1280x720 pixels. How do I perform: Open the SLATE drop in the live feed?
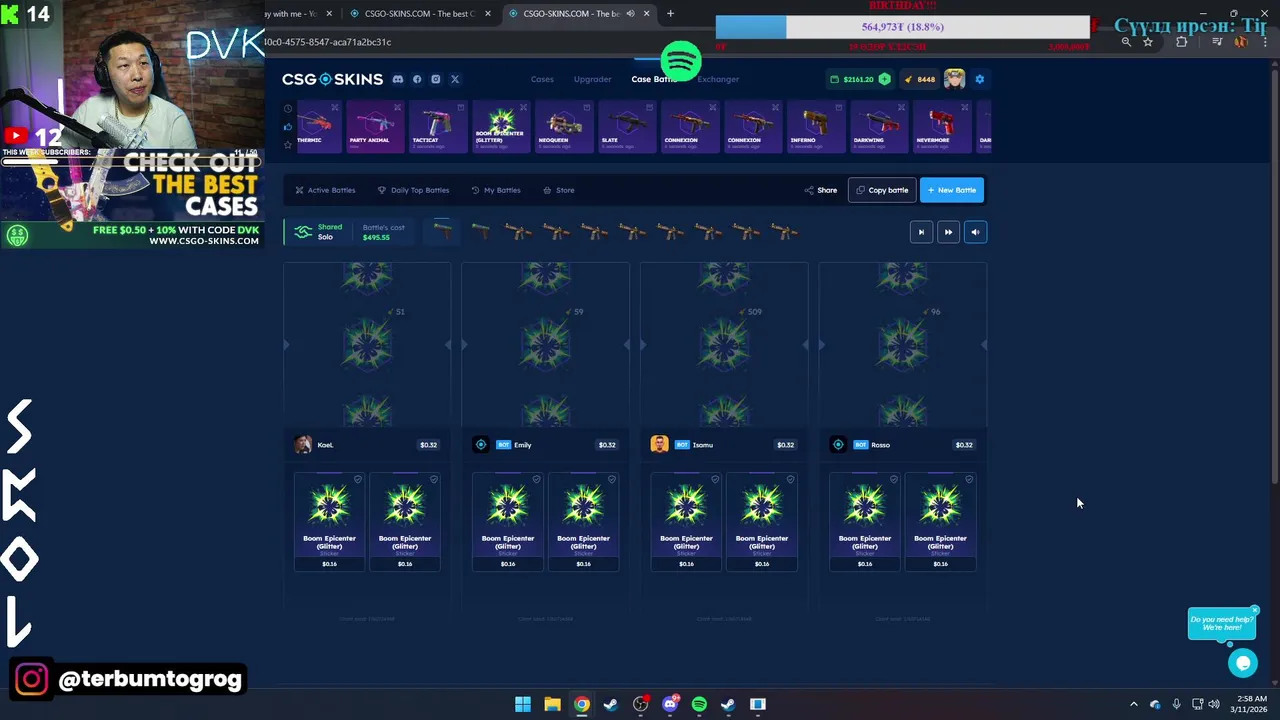tap(628, 127)
